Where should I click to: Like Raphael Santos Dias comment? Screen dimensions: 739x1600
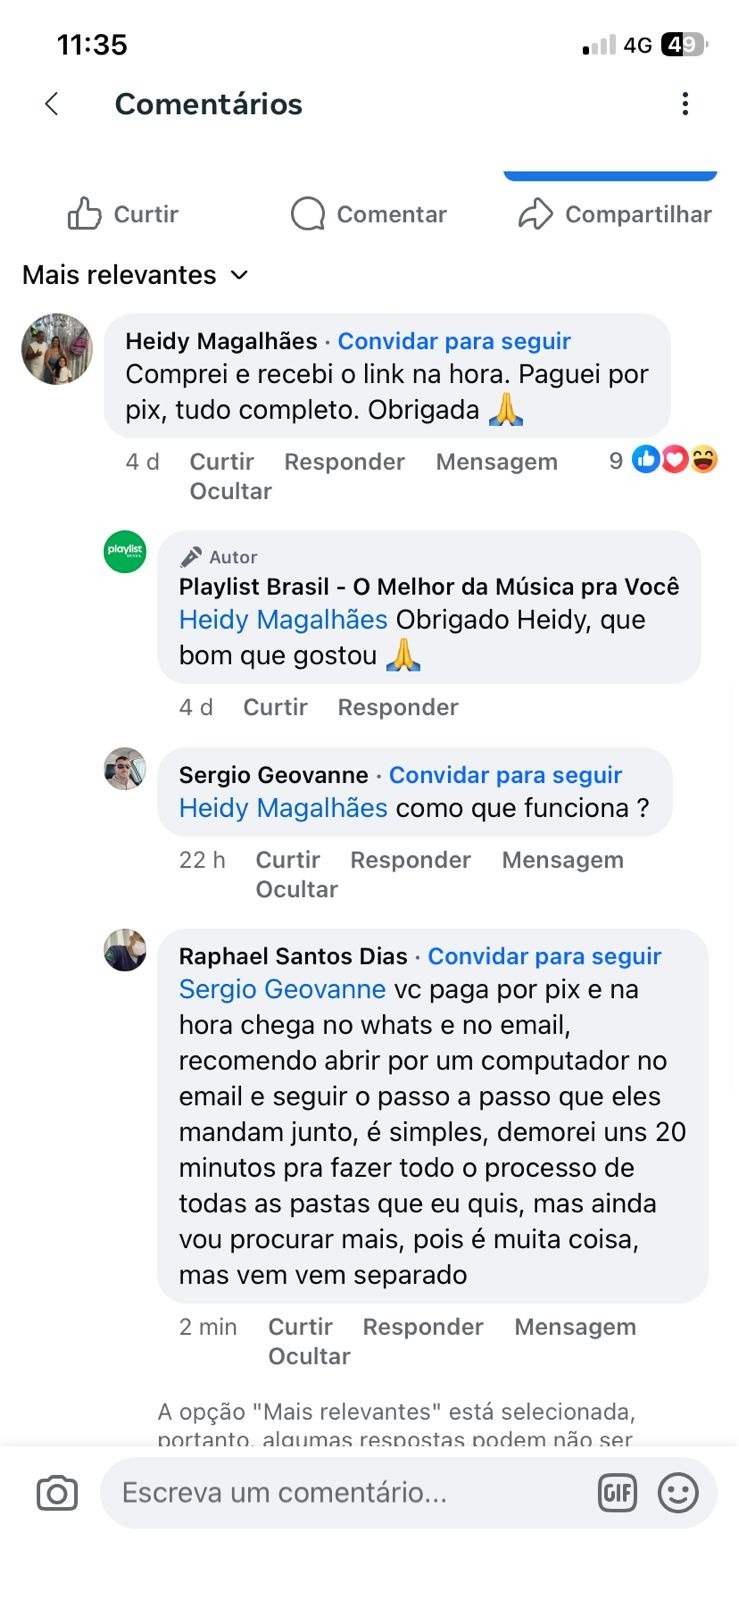click(300, 1327)
